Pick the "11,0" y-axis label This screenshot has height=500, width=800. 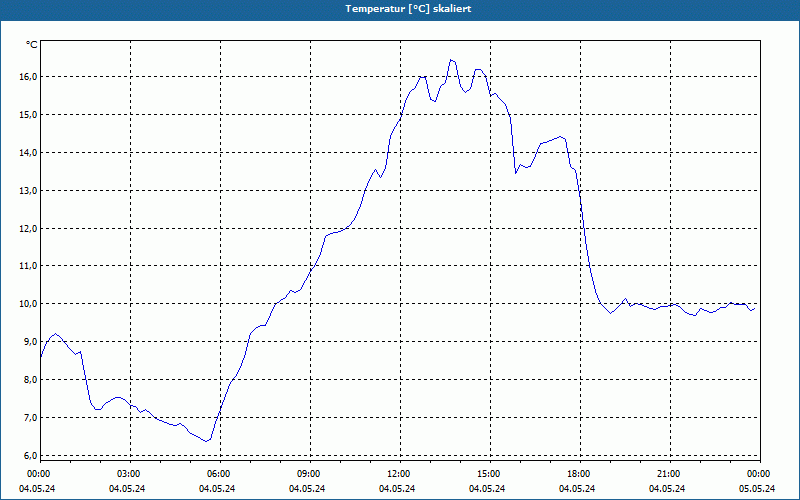28,266
